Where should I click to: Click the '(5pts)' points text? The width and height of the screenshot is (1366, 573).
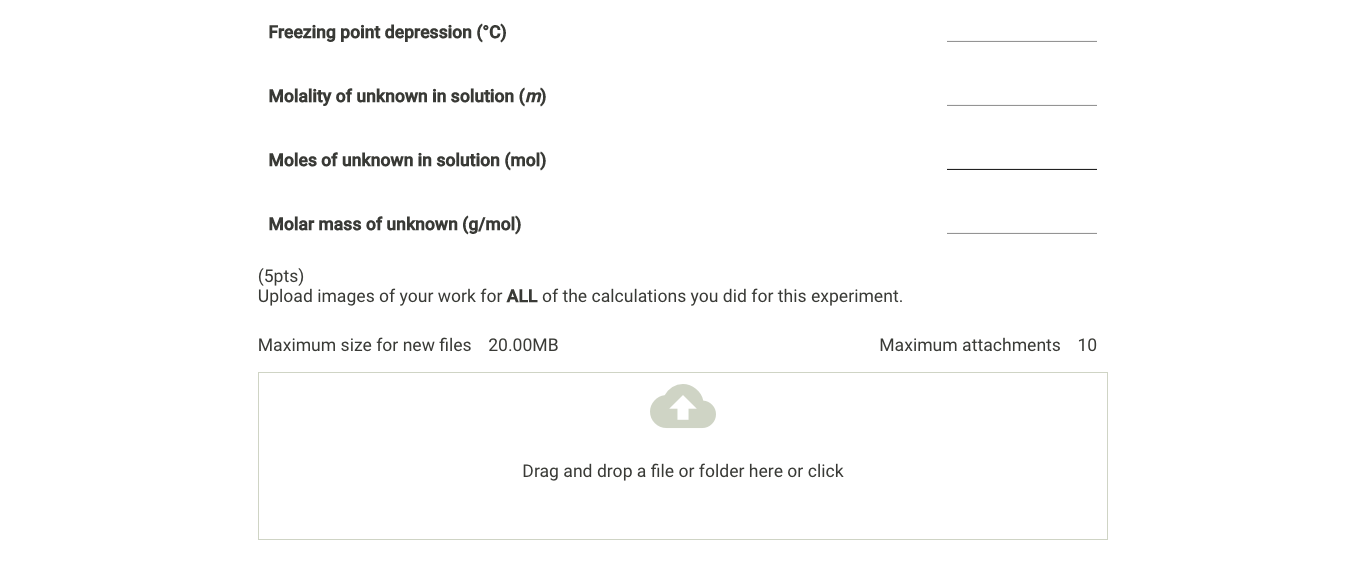click(281, 276)
